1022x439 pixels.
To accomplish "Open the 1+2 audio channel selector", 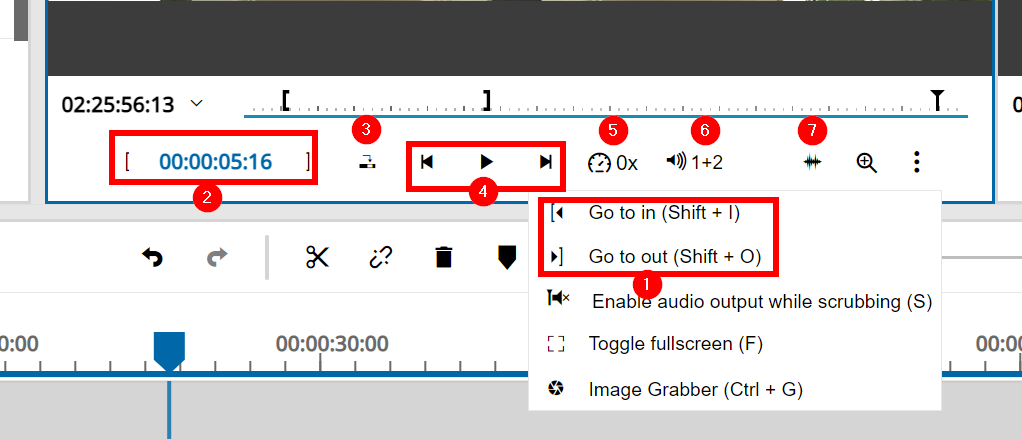I will pos(694,162).
